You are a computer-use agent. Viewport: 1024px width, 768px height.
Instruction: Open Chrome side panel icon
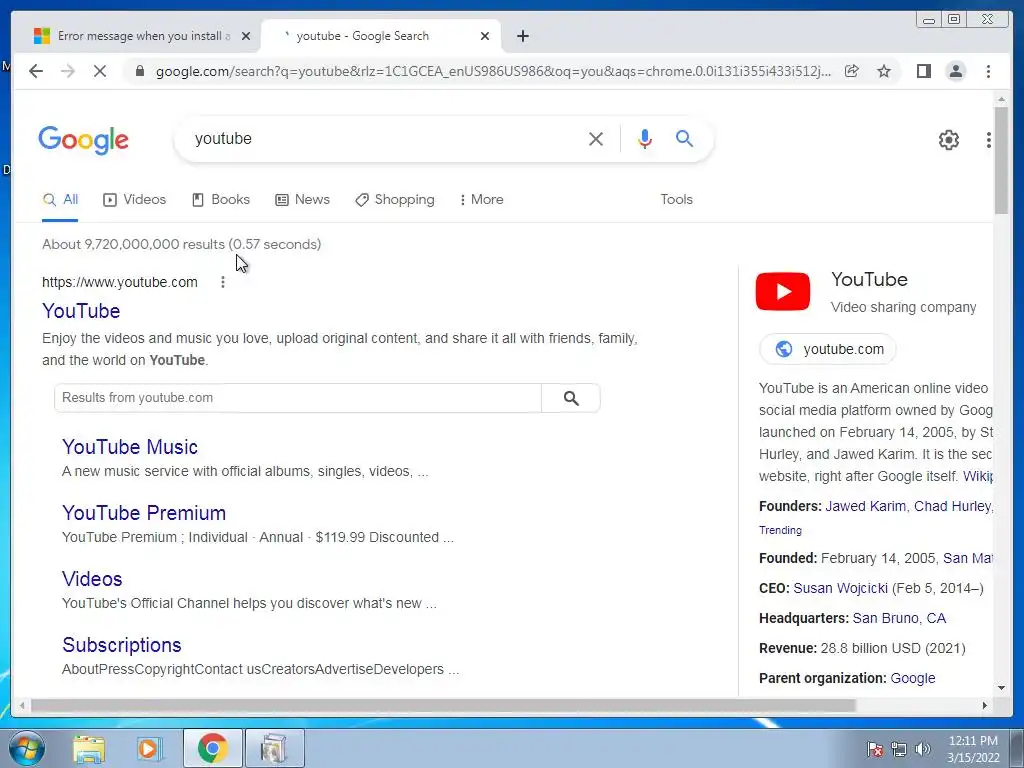pos(923,71)
